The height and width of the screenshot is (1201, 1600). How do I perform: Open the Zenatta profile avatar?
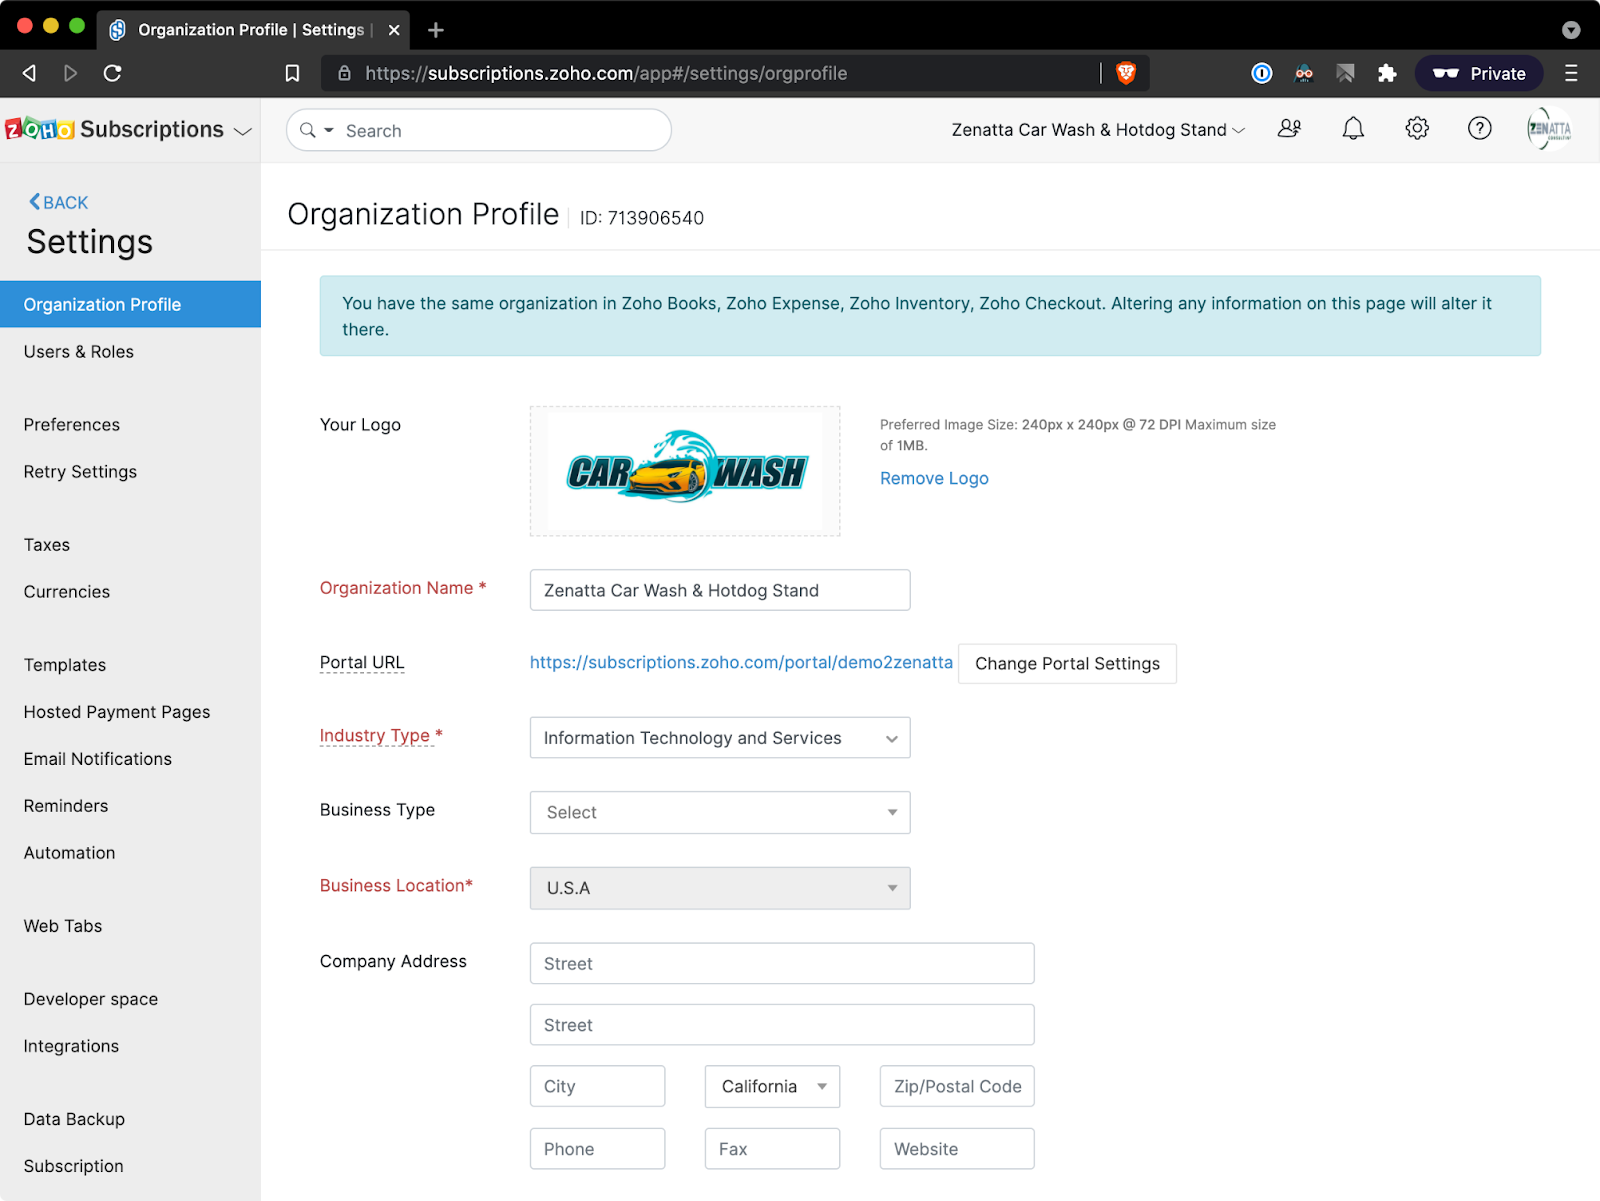1549,129
